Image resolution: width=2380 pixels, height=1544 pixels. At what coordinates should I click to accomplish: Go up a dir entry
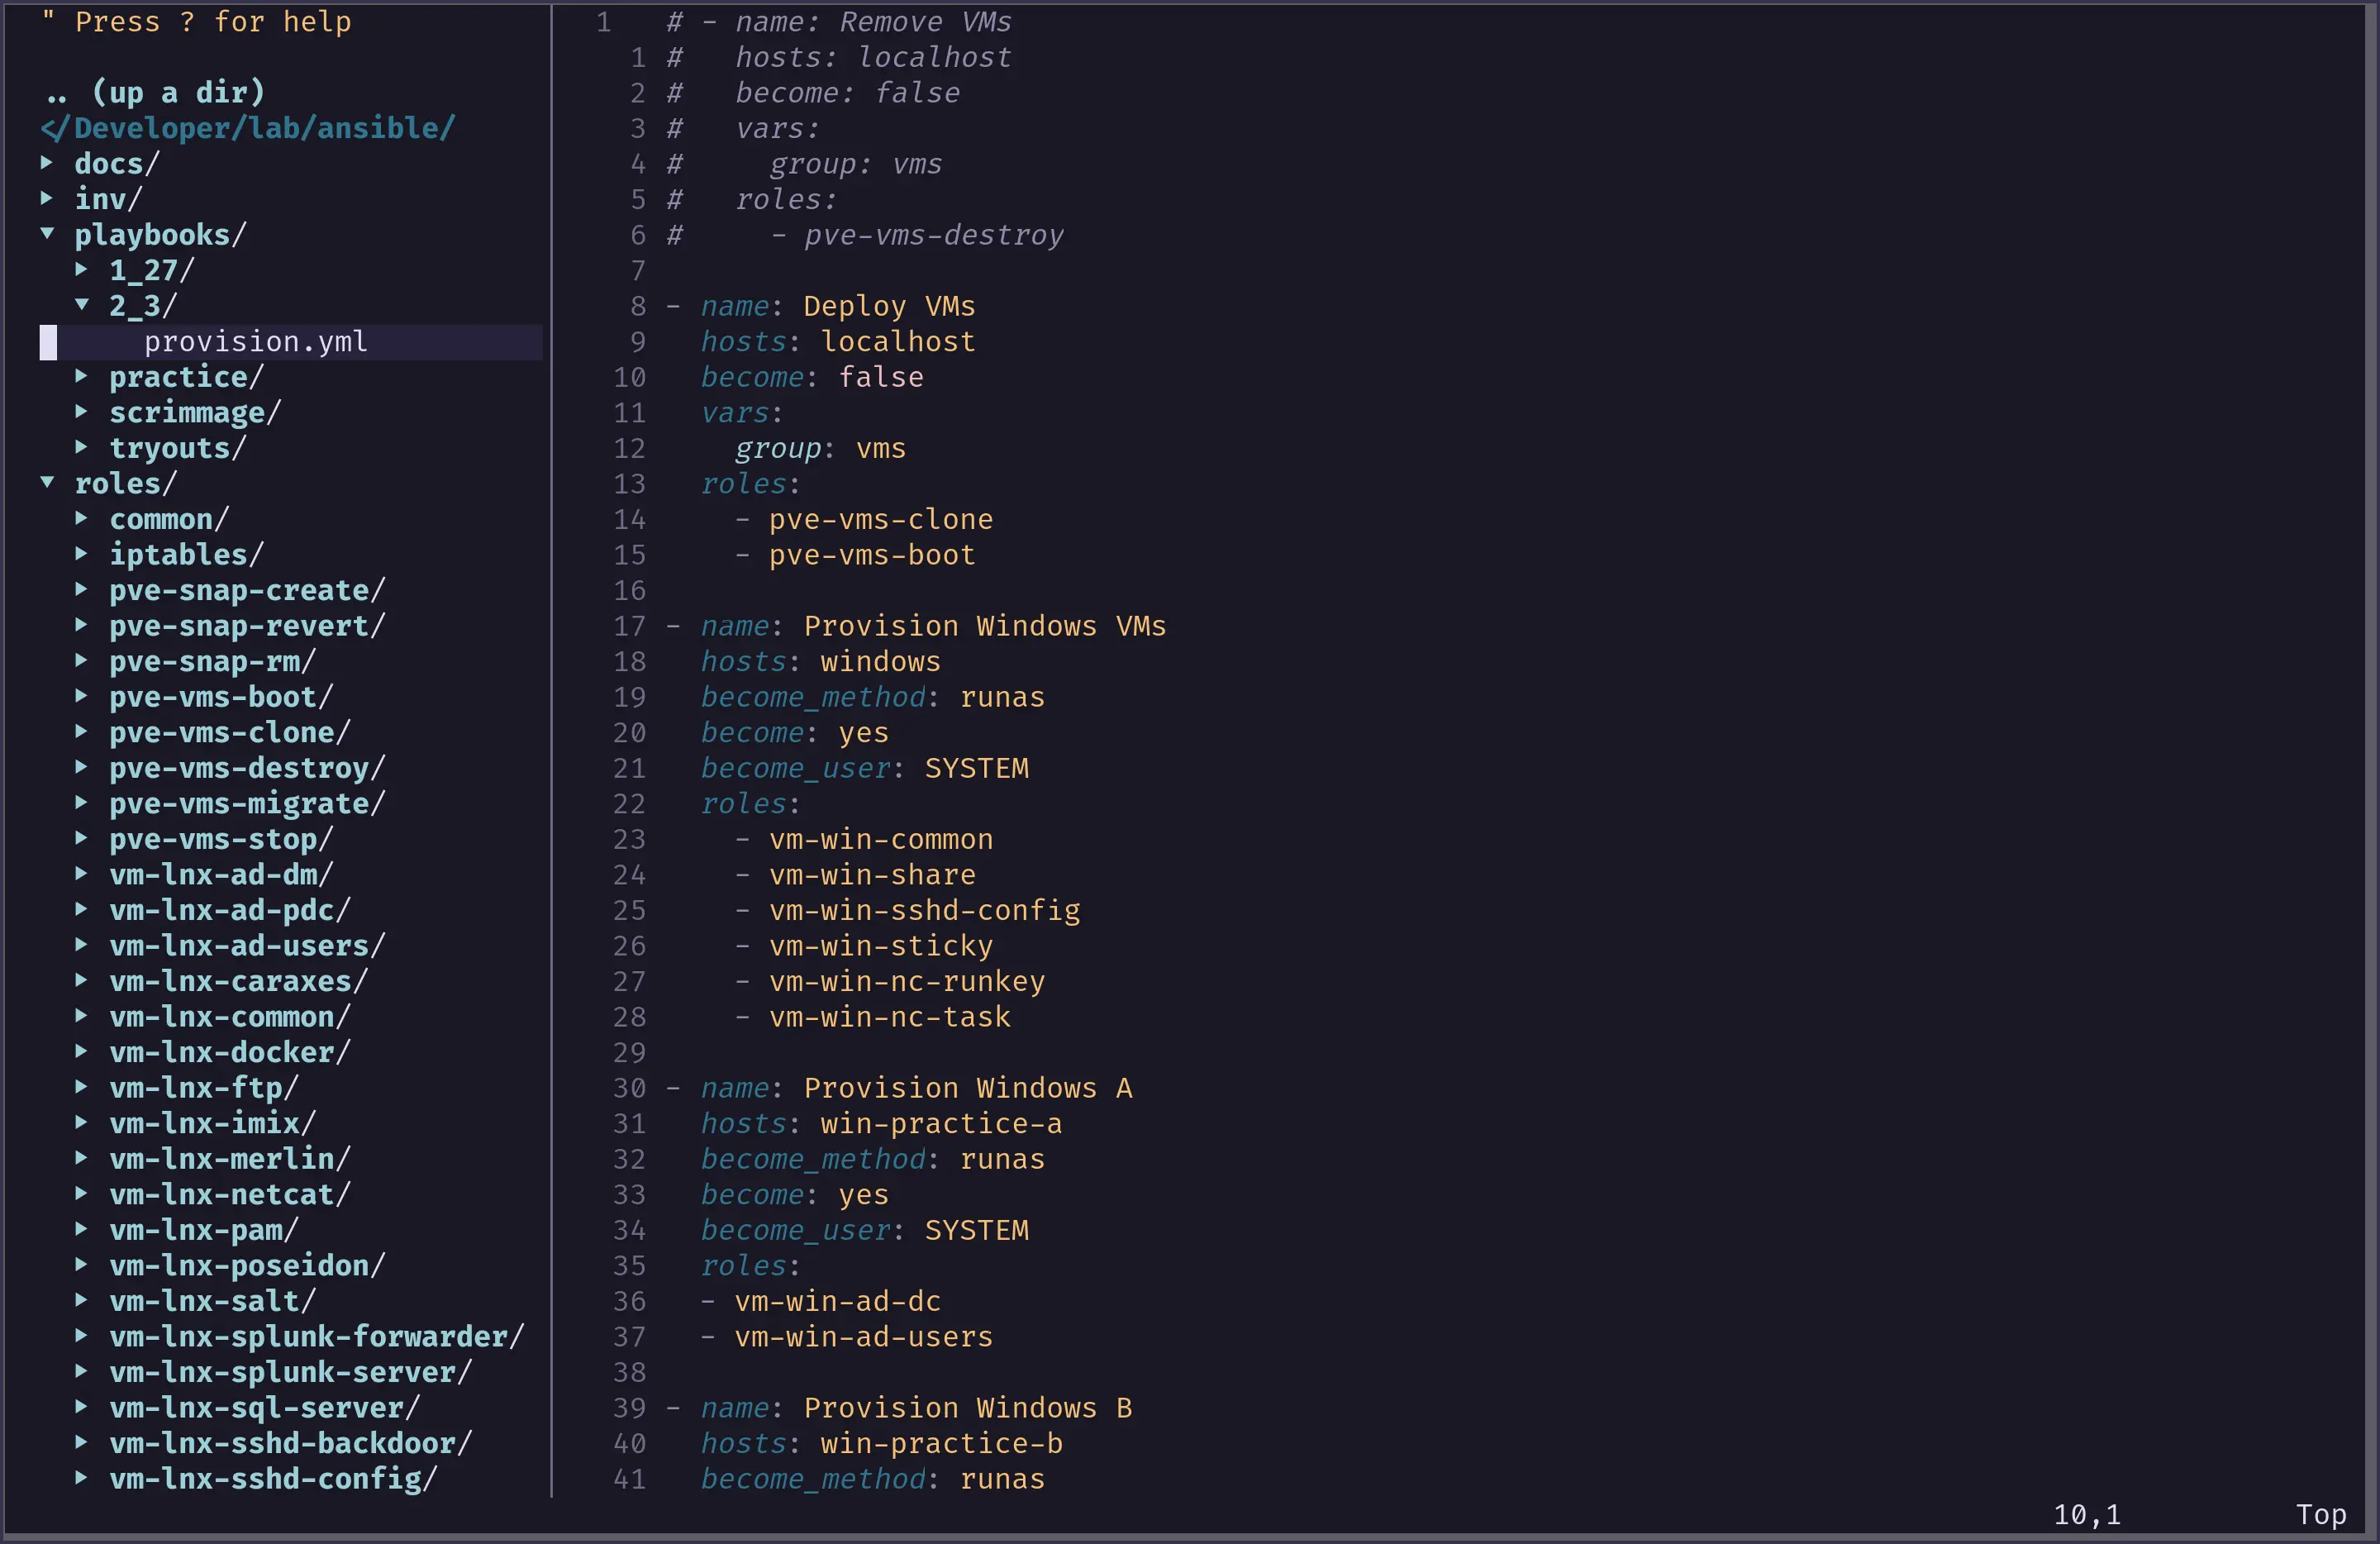coord(155,92)
